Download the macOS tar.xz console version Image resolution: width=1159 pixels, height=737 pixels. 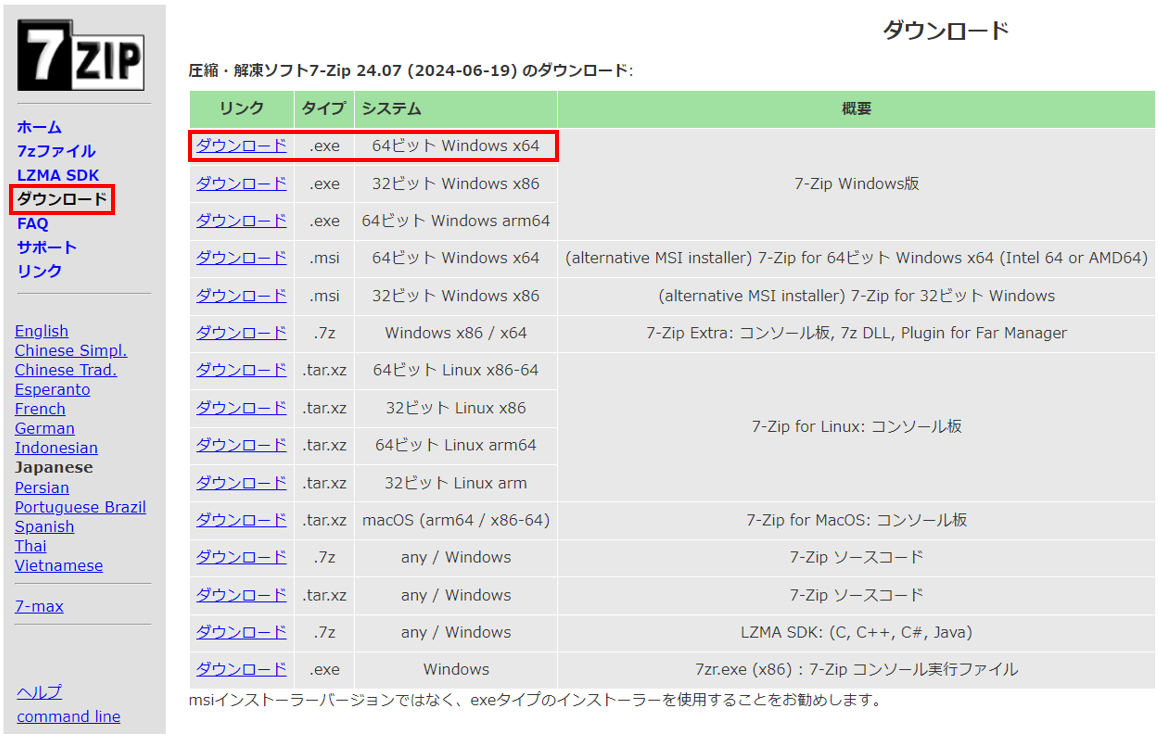(x=241, y=520)
